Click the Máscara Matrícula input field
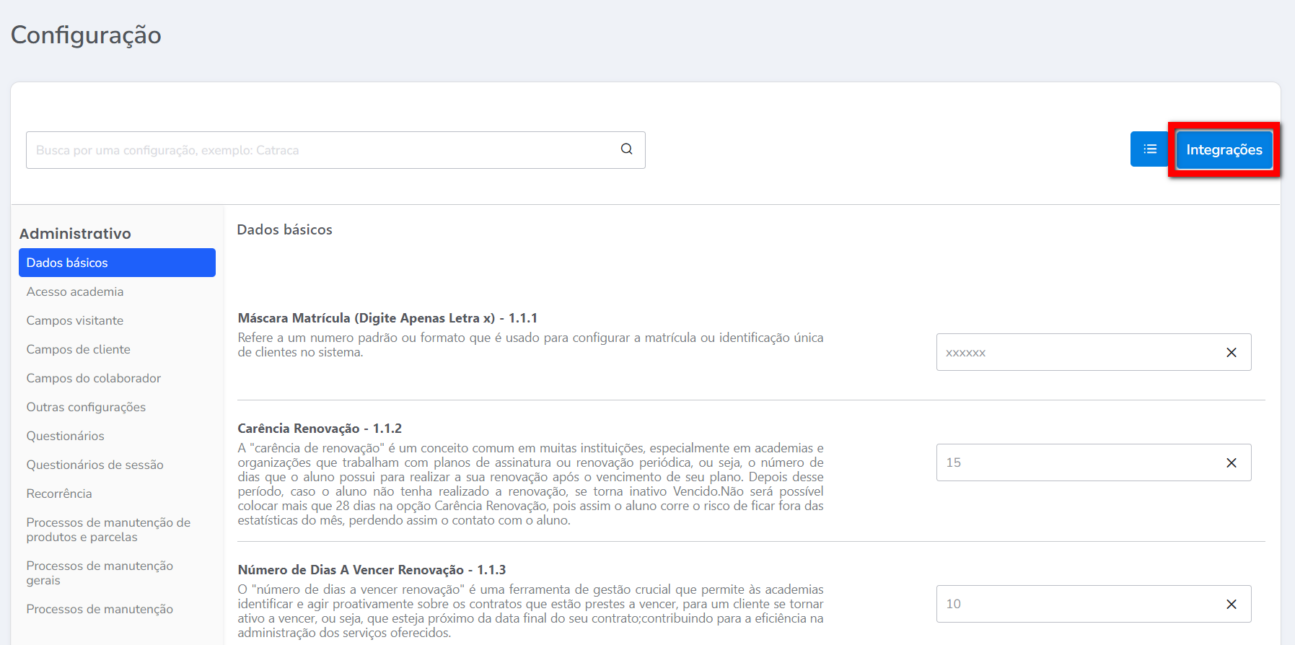The width and height of the screenshot is (1295, 645). coord(1075,353)
